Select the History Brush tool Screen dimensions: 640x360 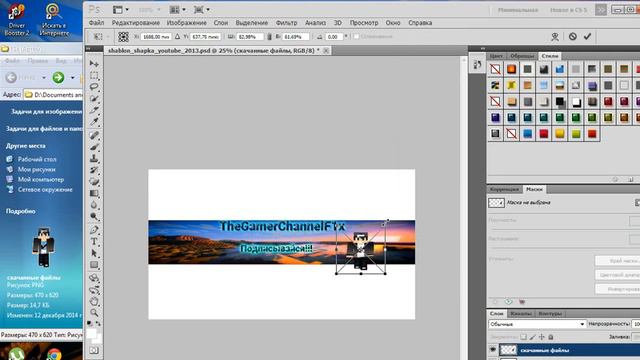(94, 170)
